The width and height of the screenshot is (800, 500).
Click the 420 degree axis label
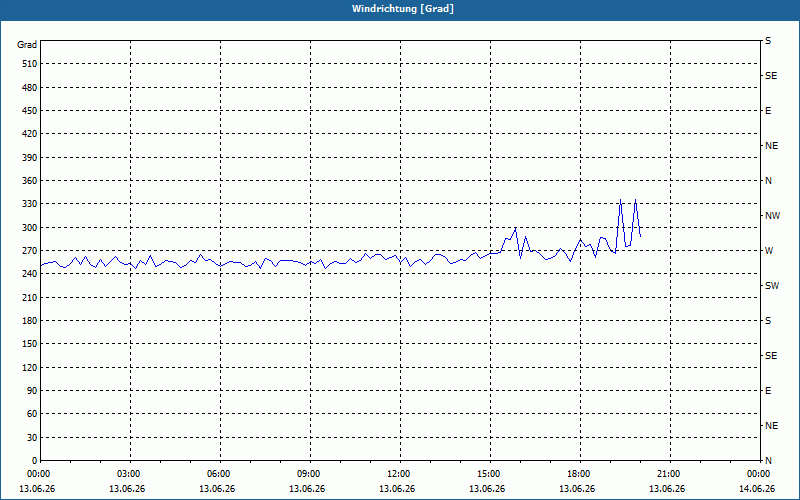pos(30,134)
